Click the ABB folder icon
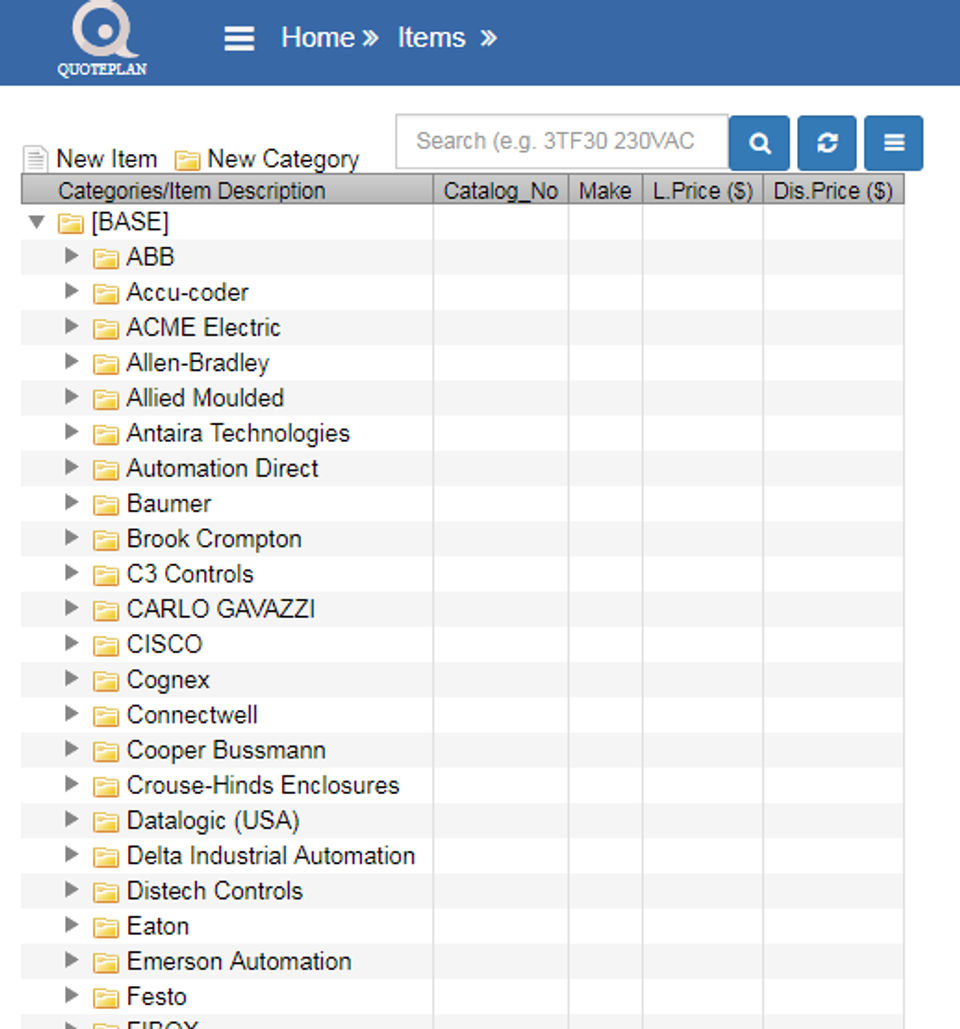 106,259
